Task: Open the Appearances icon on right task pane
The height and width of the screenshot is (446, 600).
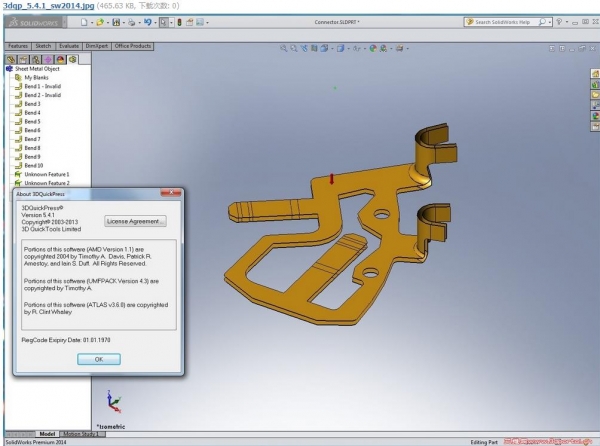Action: click(595, 116)
